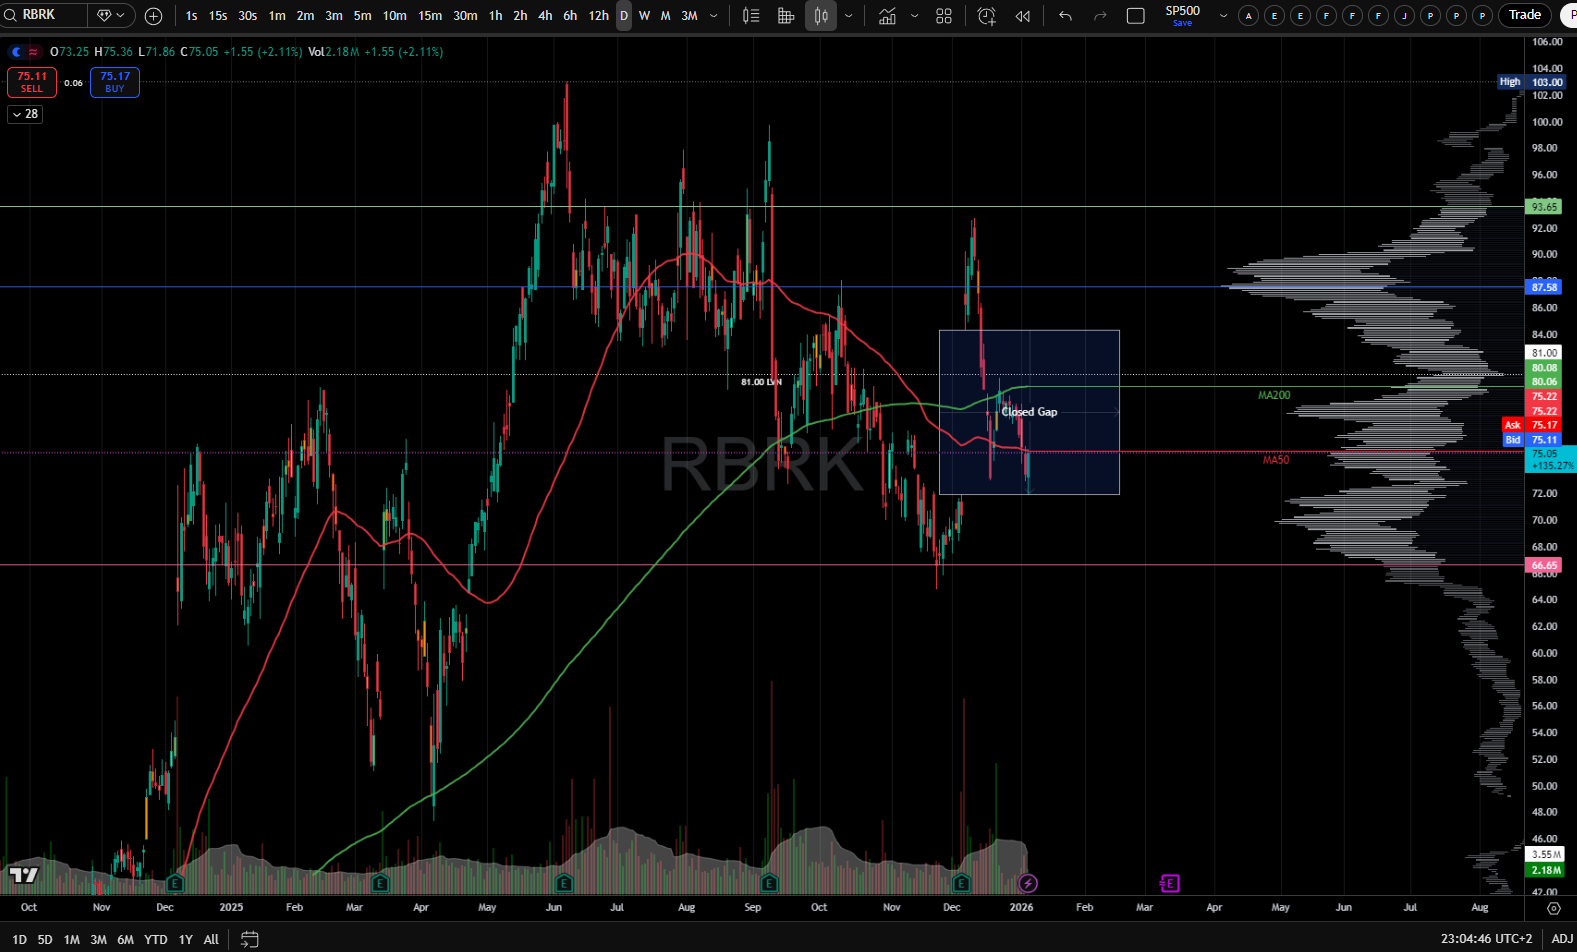
Task: Expand the timeframe interval dropdown chevron
Action: pyautogui.click(x=713, y=16)
